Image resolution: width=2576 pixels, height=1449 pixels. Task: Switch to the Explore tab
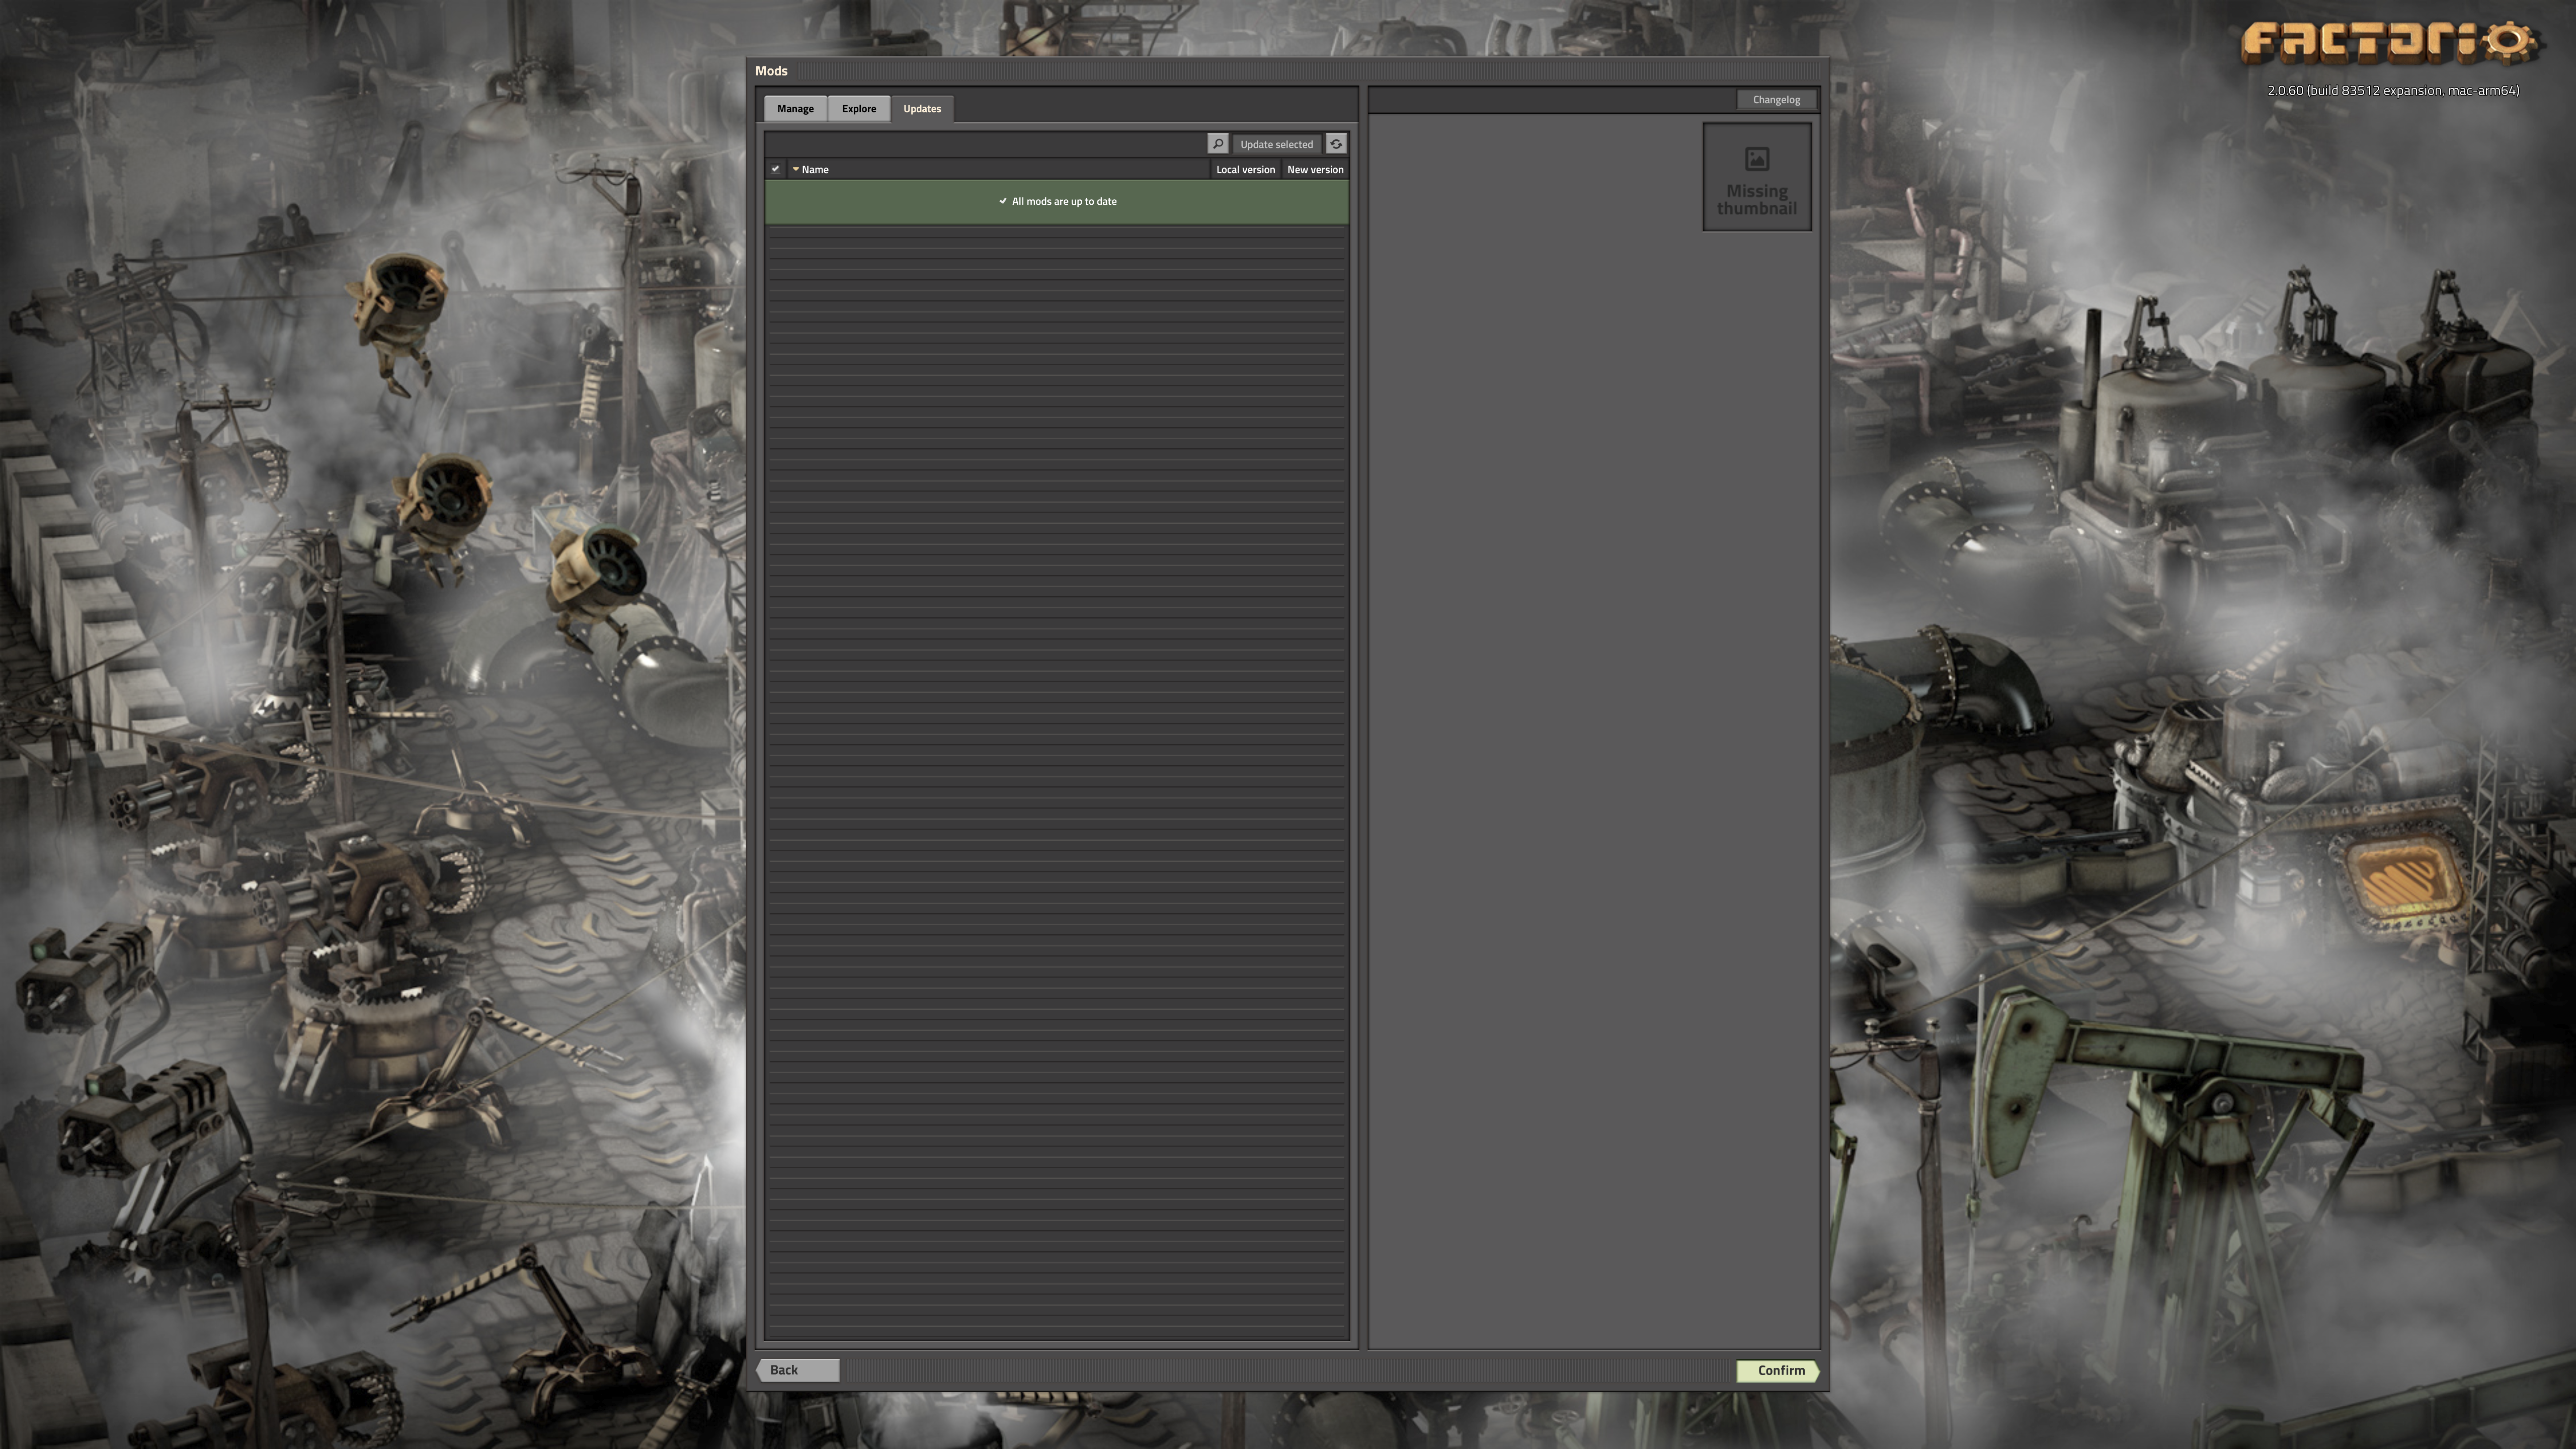point(858,109)
